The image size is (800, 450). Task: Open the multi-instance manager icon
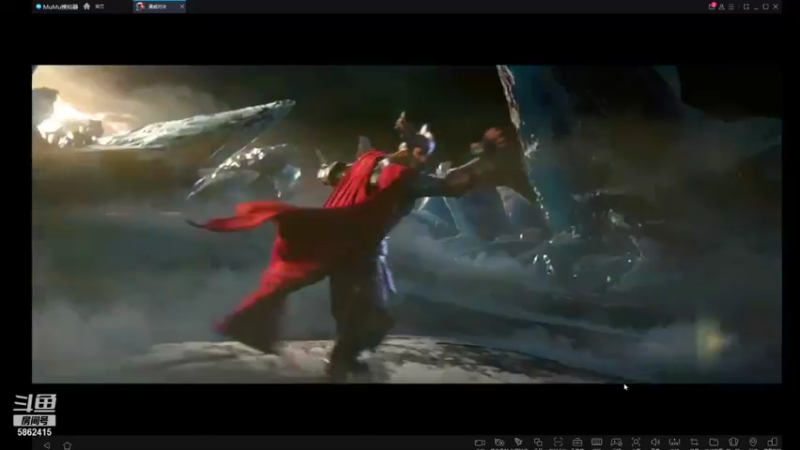coord(538,442)
